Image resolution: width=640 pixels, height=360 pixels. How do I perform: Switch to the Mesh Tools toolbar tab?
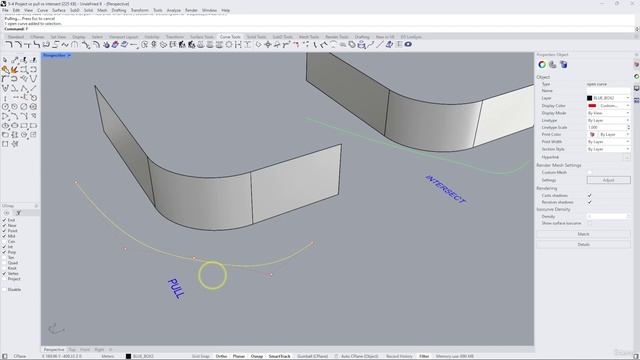pos(309,37)
